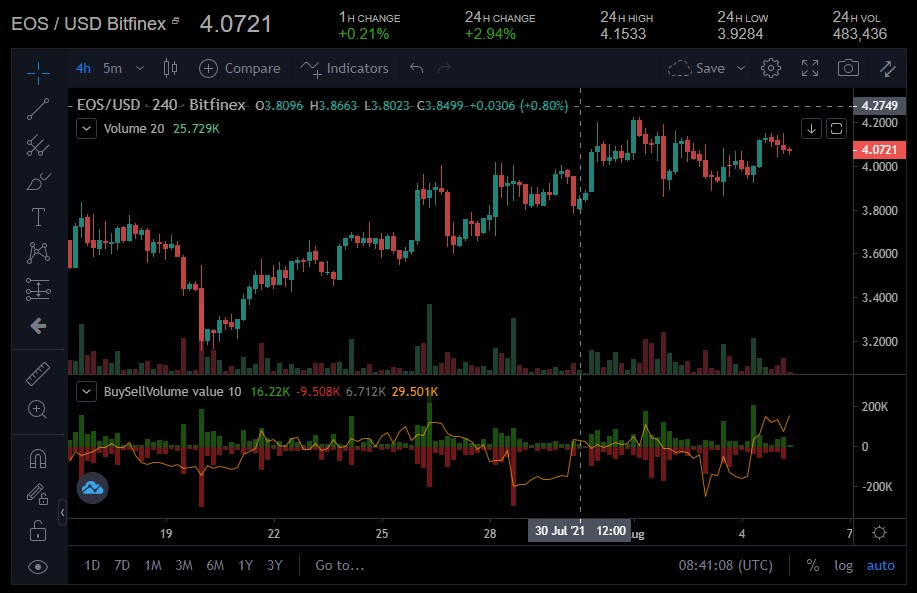Screen dimensions: 917x593
Task: Open the prediction and measurement tools
Action: [38, 289]
